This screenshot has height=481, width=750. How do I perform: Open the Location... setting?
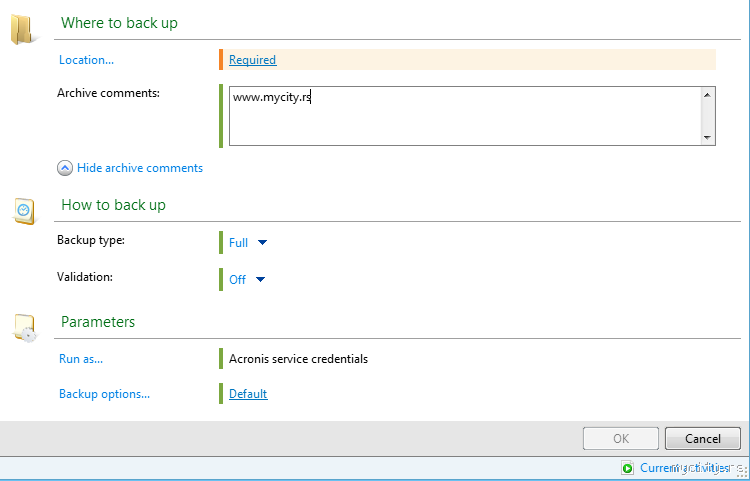tap(86, 60)
